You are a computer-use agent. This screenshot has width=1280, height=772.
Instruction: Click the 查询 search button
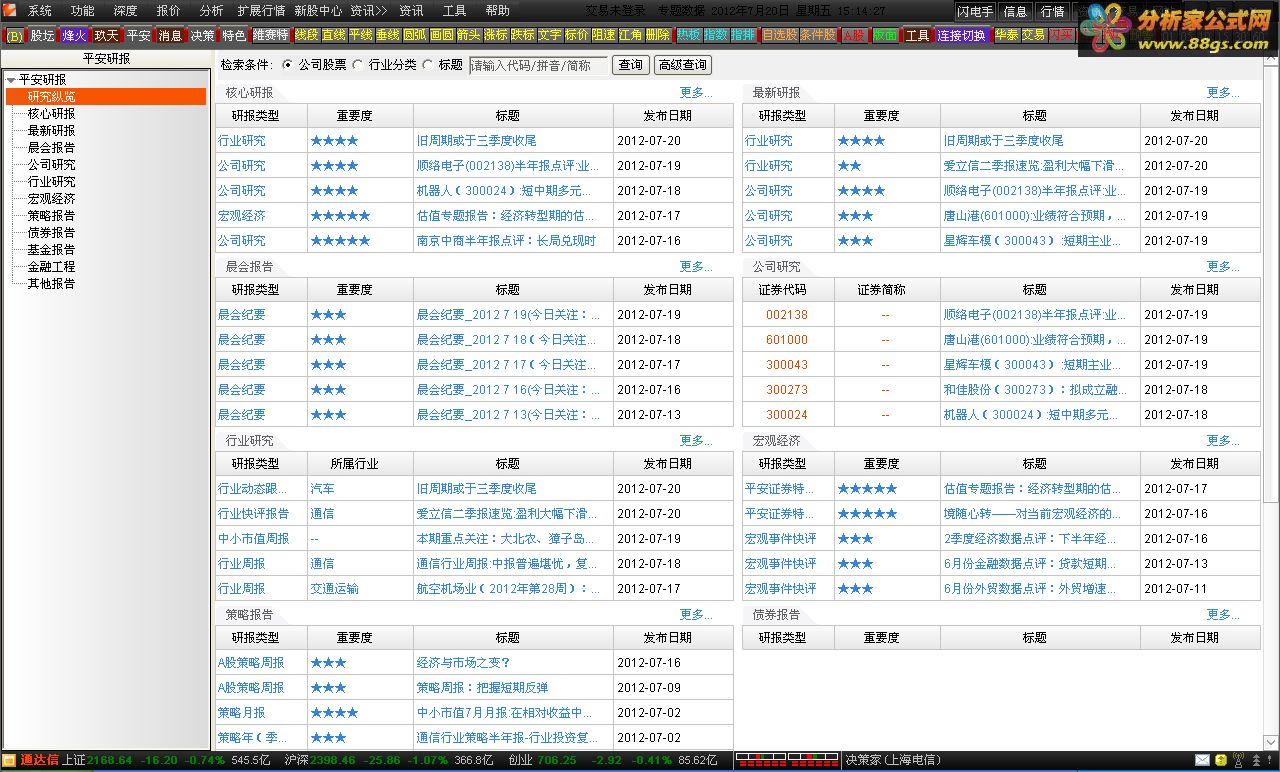click(630, 65)
